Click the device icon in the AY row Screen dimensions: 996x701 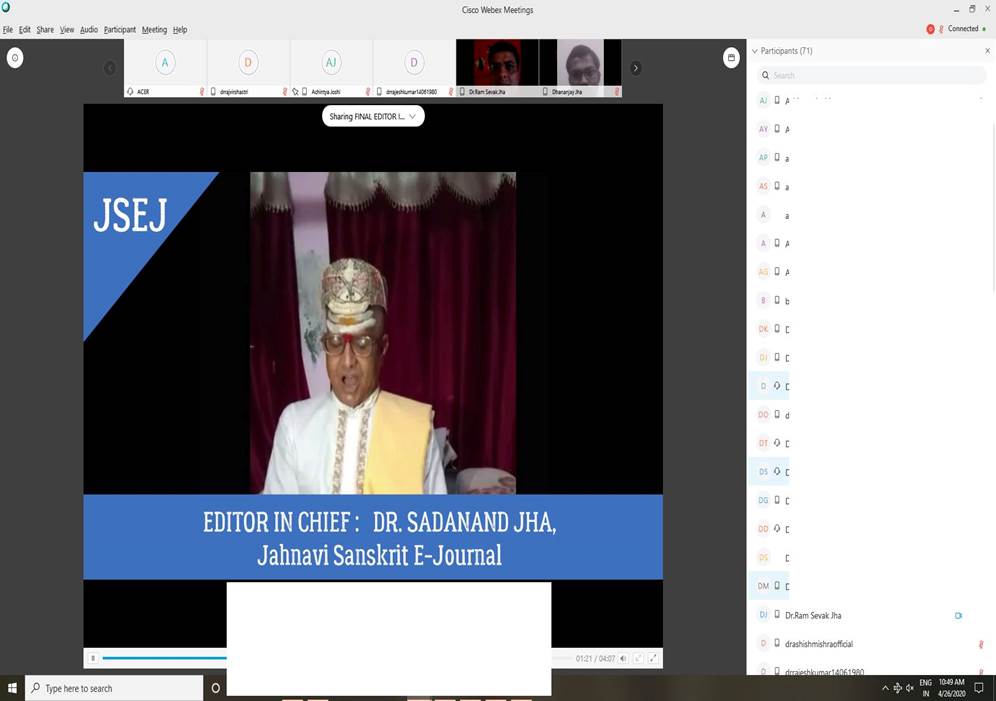pyautogui.click(x=777, y=128)
